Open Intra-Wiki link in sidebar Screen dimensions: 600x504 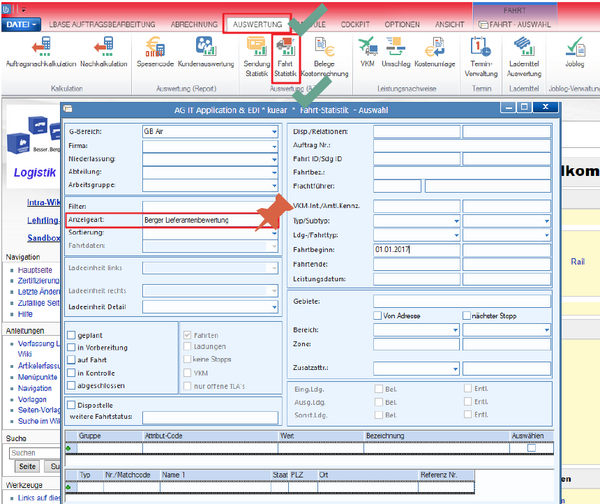(x=44, y=202)
